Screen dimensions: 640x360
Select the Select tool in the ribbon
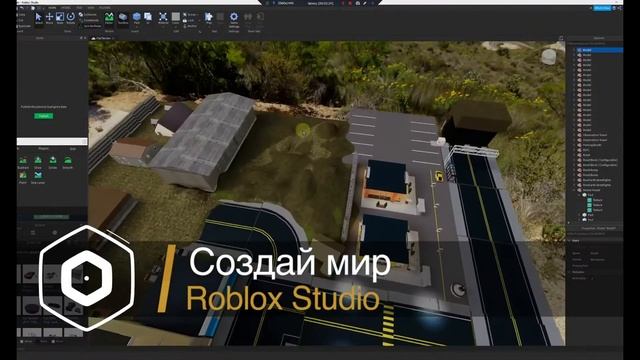(38, 18)
